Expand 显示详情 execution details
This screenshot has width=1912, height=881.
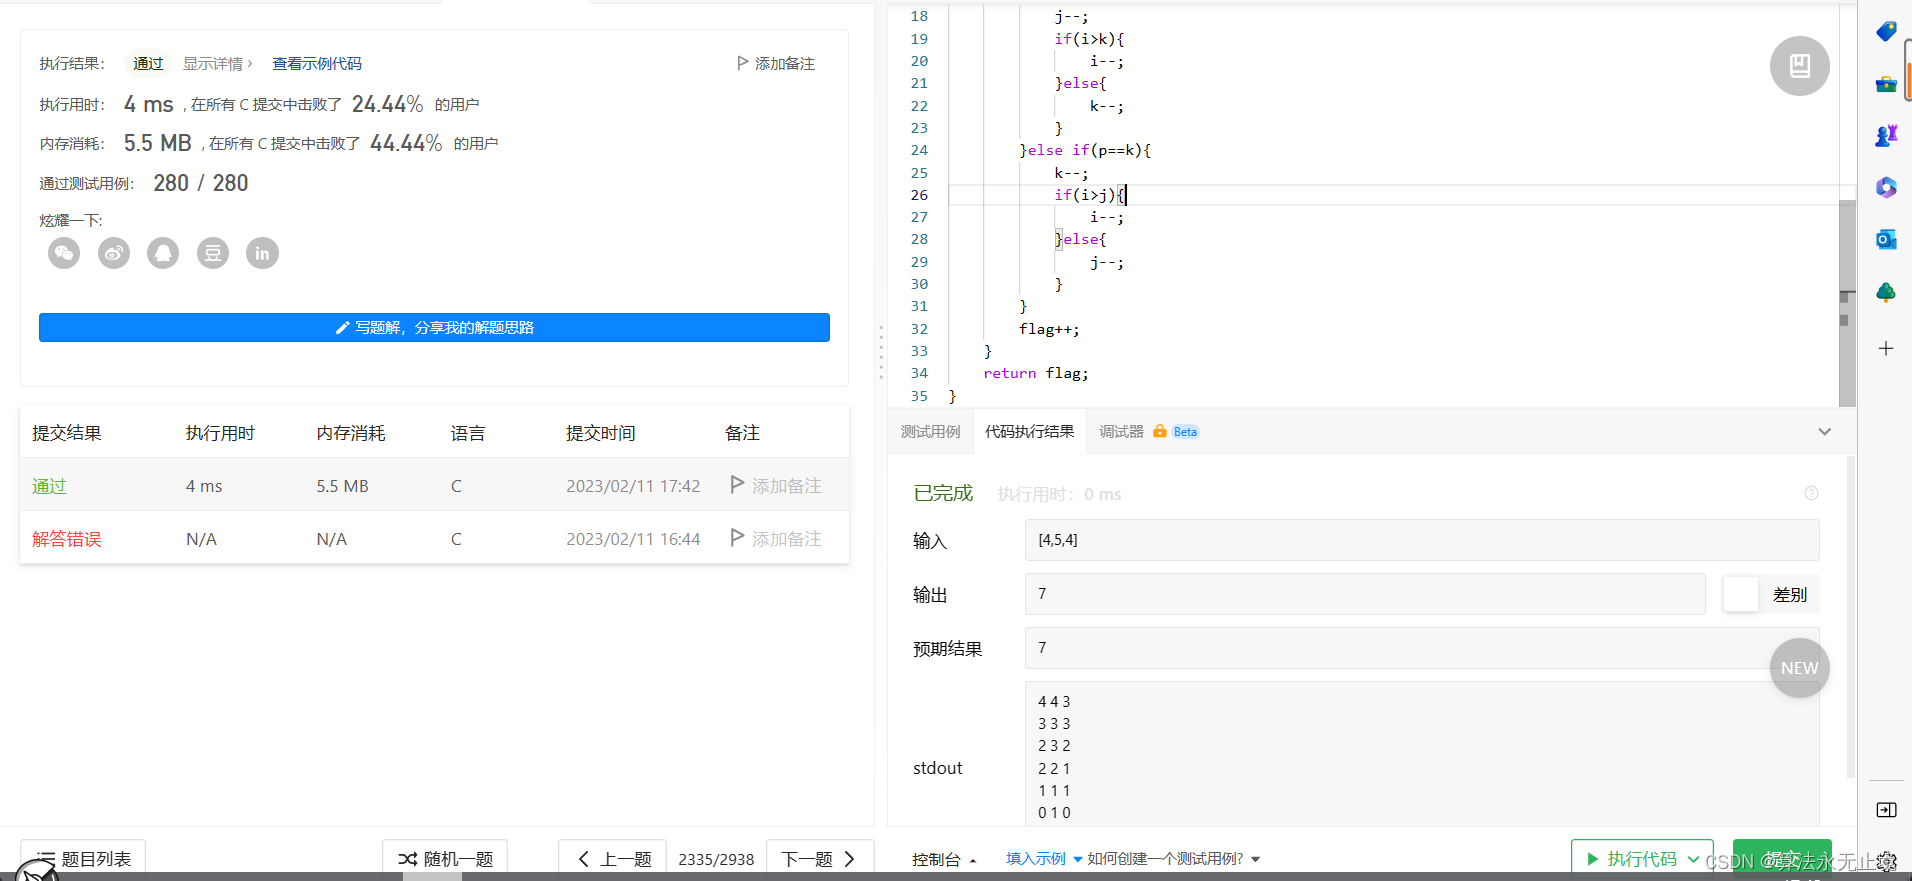pyautogui.click(x=217, y=64)
